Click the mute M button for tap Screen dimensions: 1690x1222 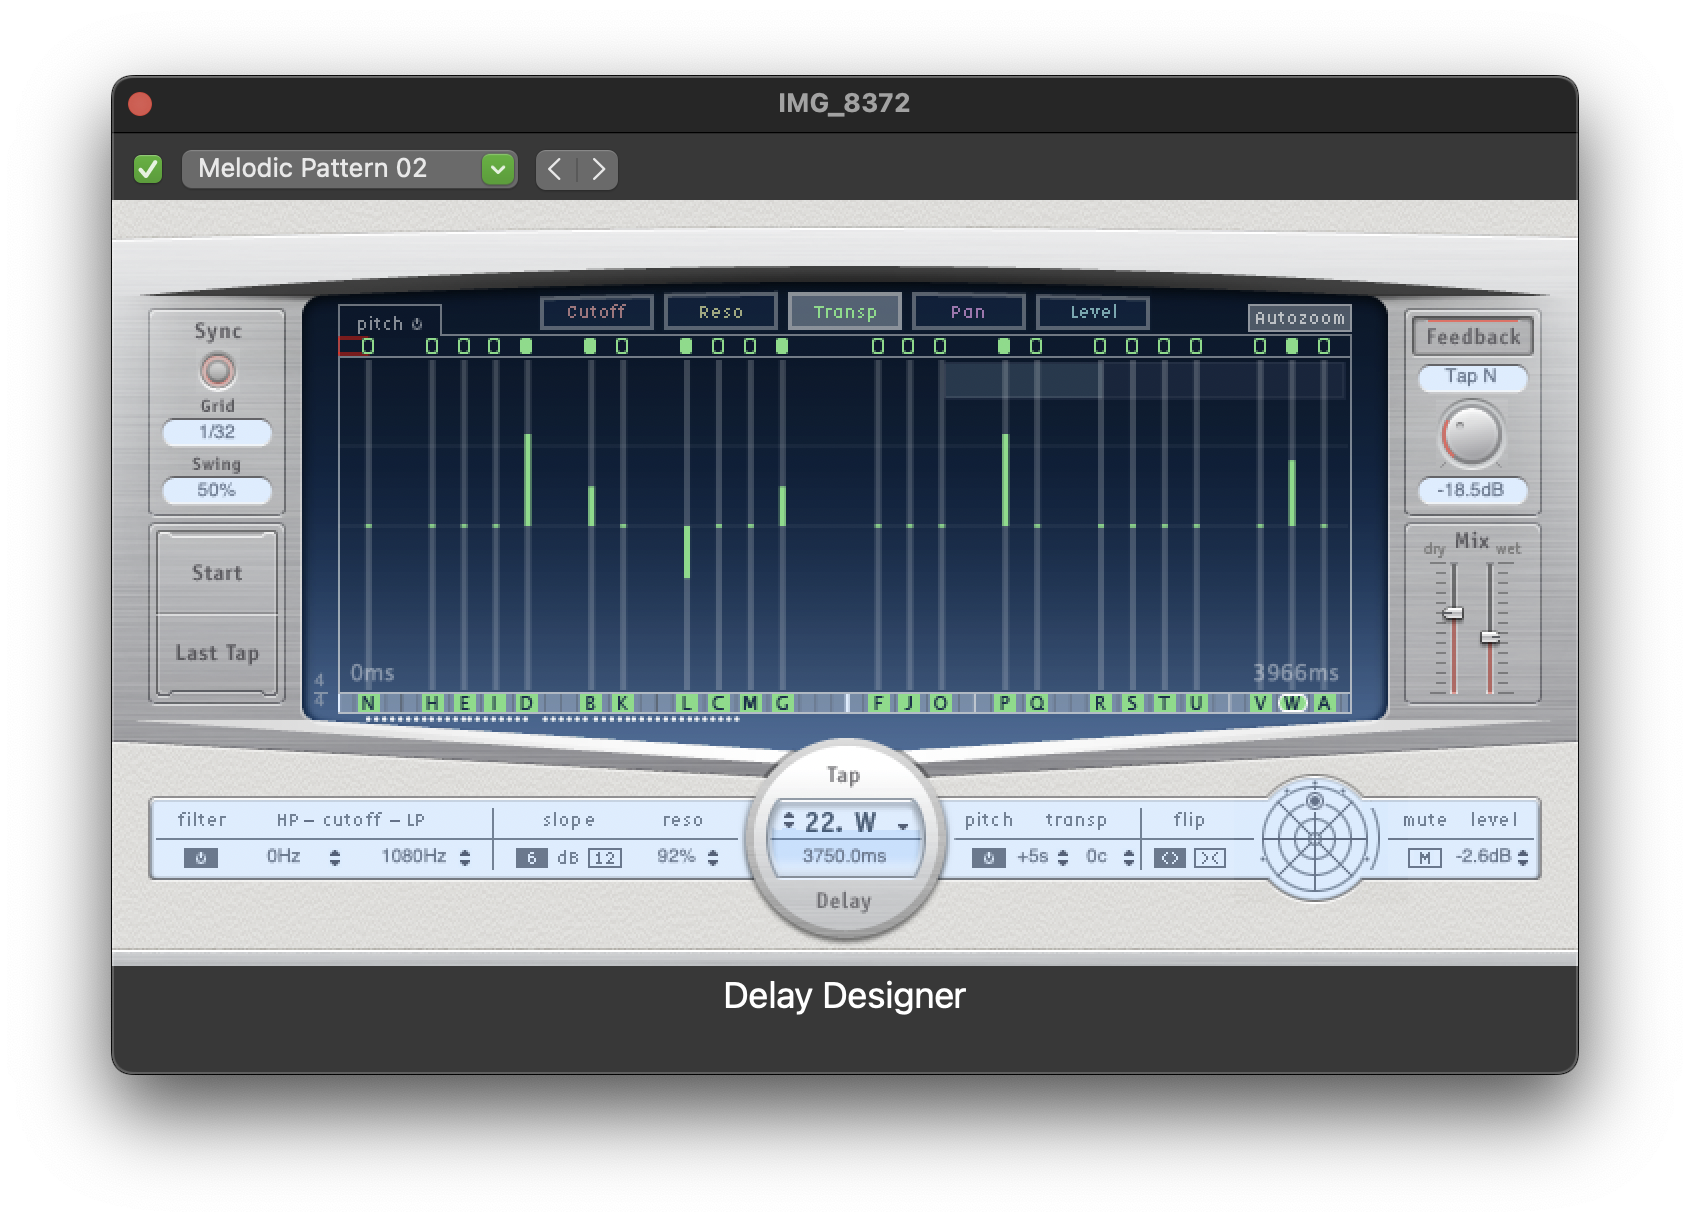pyautogui.click(x=1424, y=857)
